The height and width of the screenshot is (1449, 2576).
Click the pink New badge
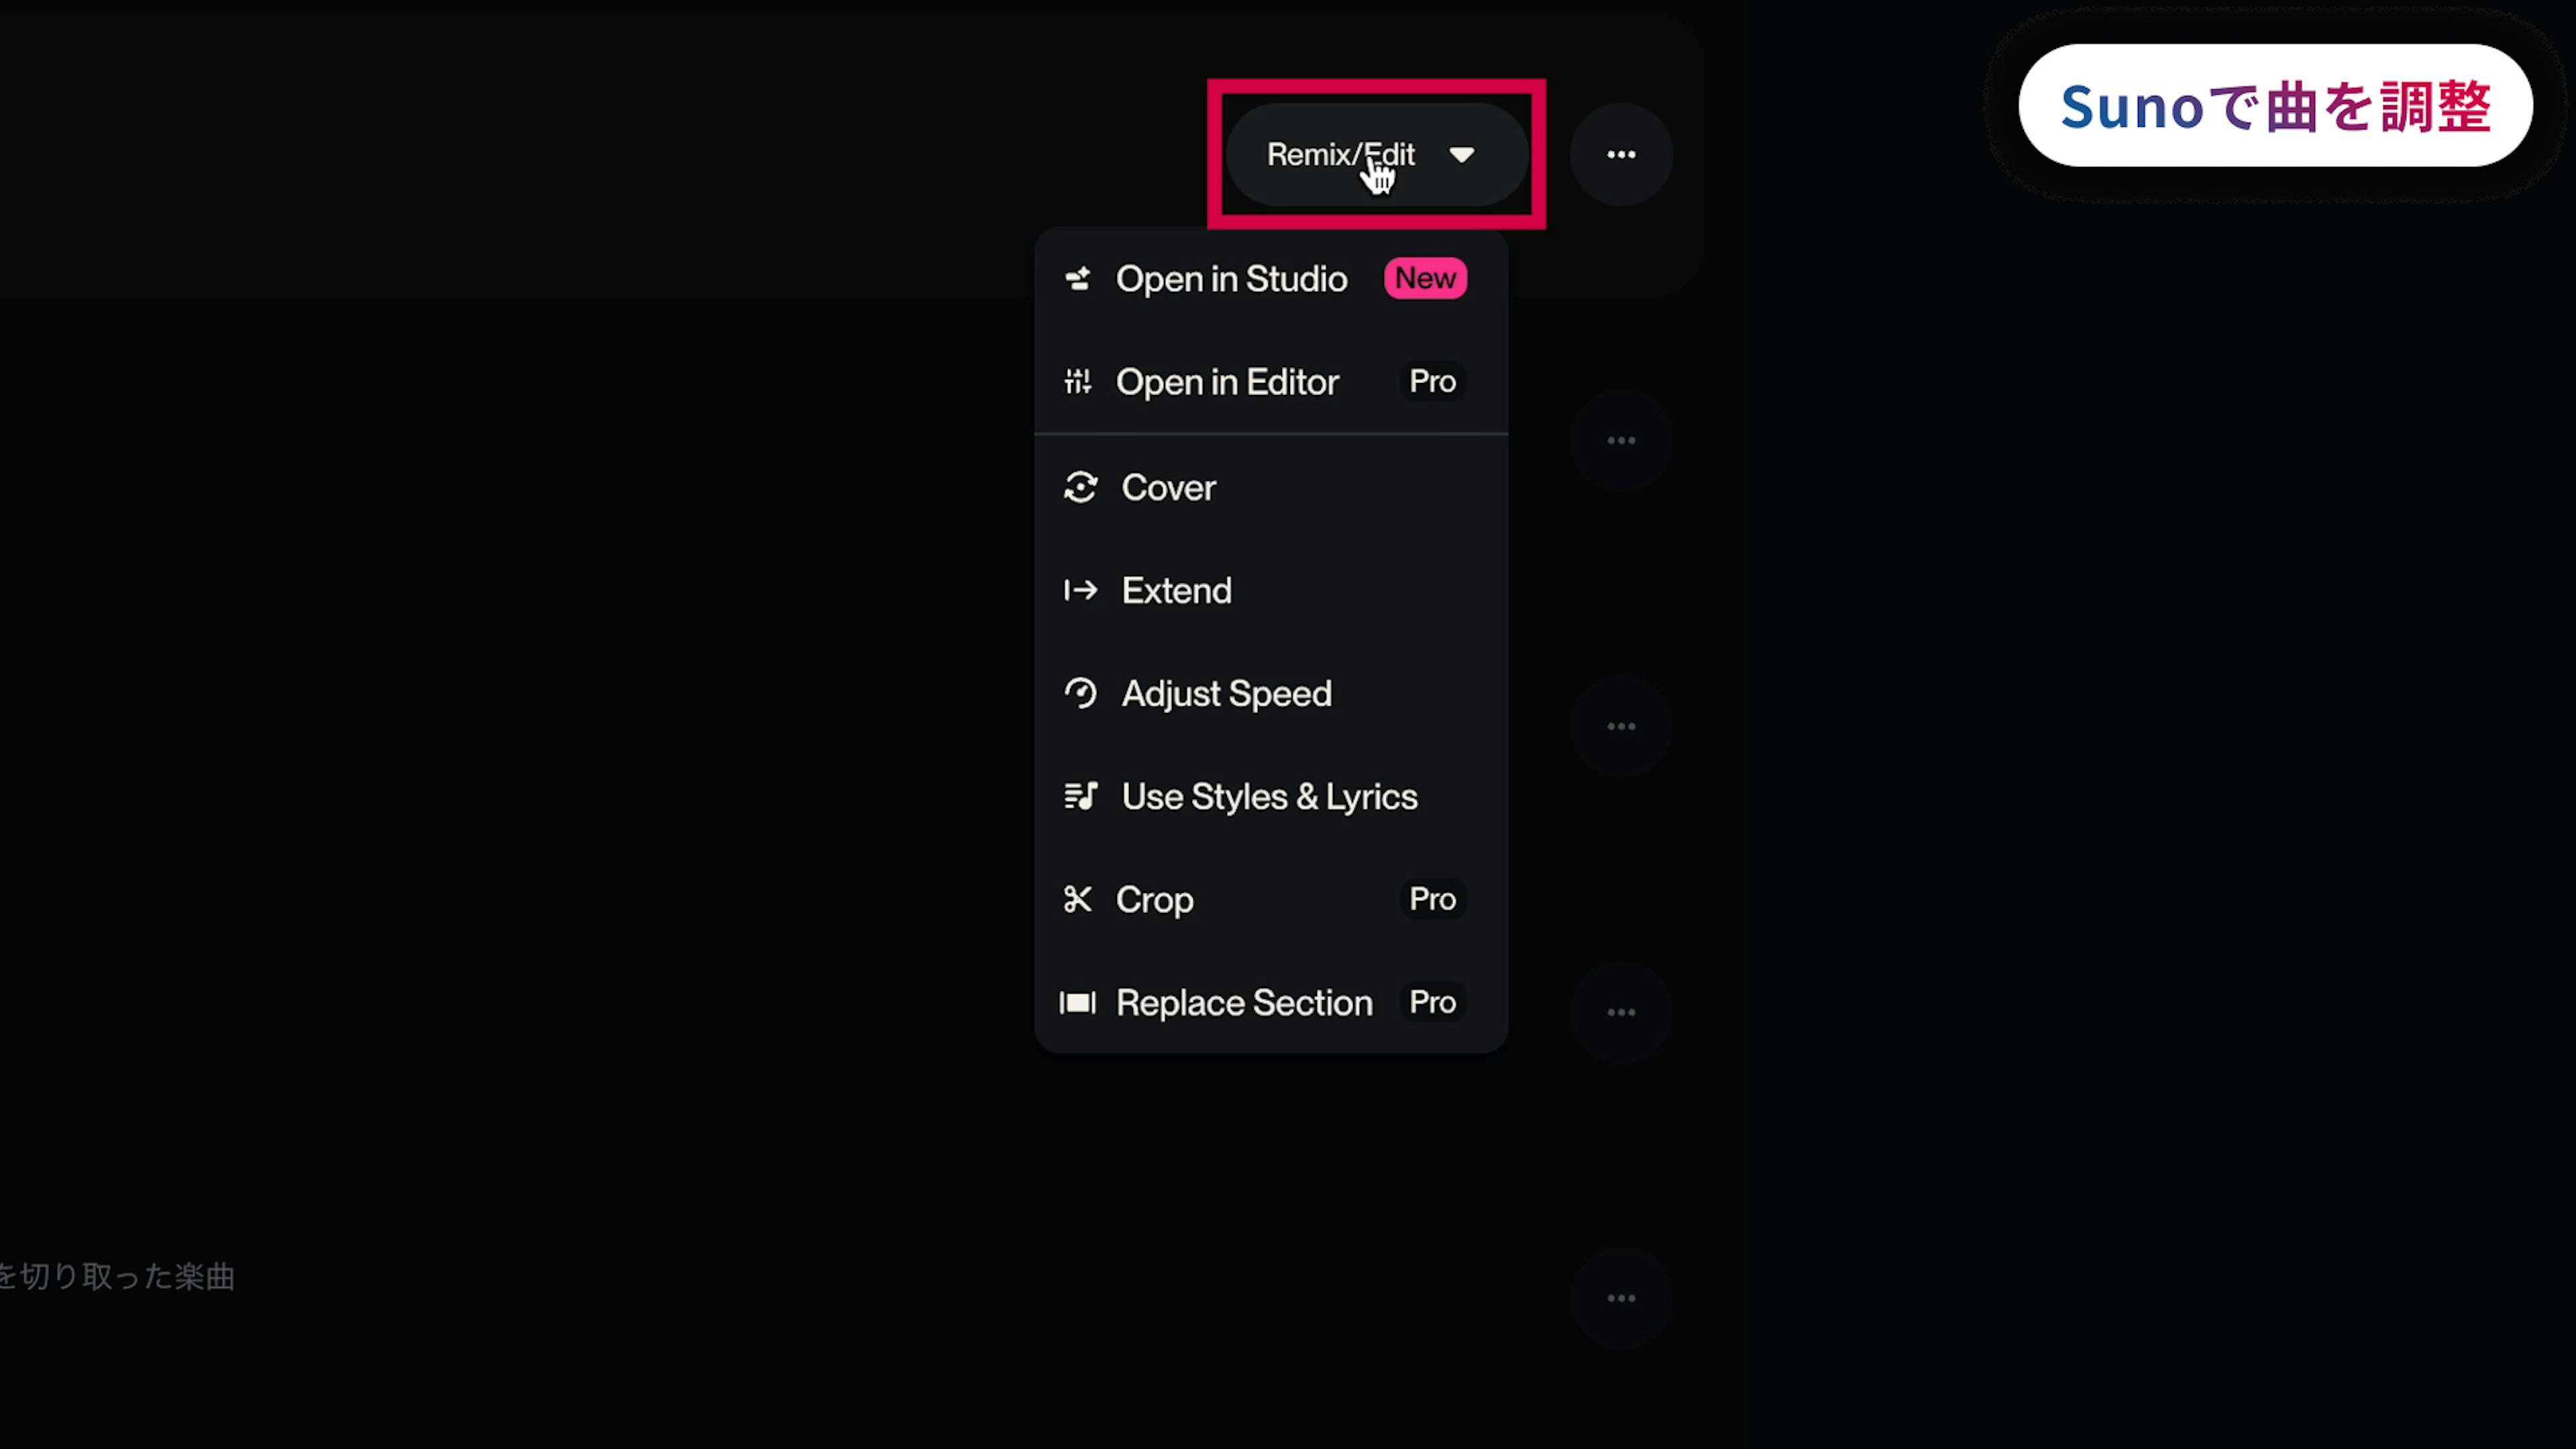tap(1425, 279)
